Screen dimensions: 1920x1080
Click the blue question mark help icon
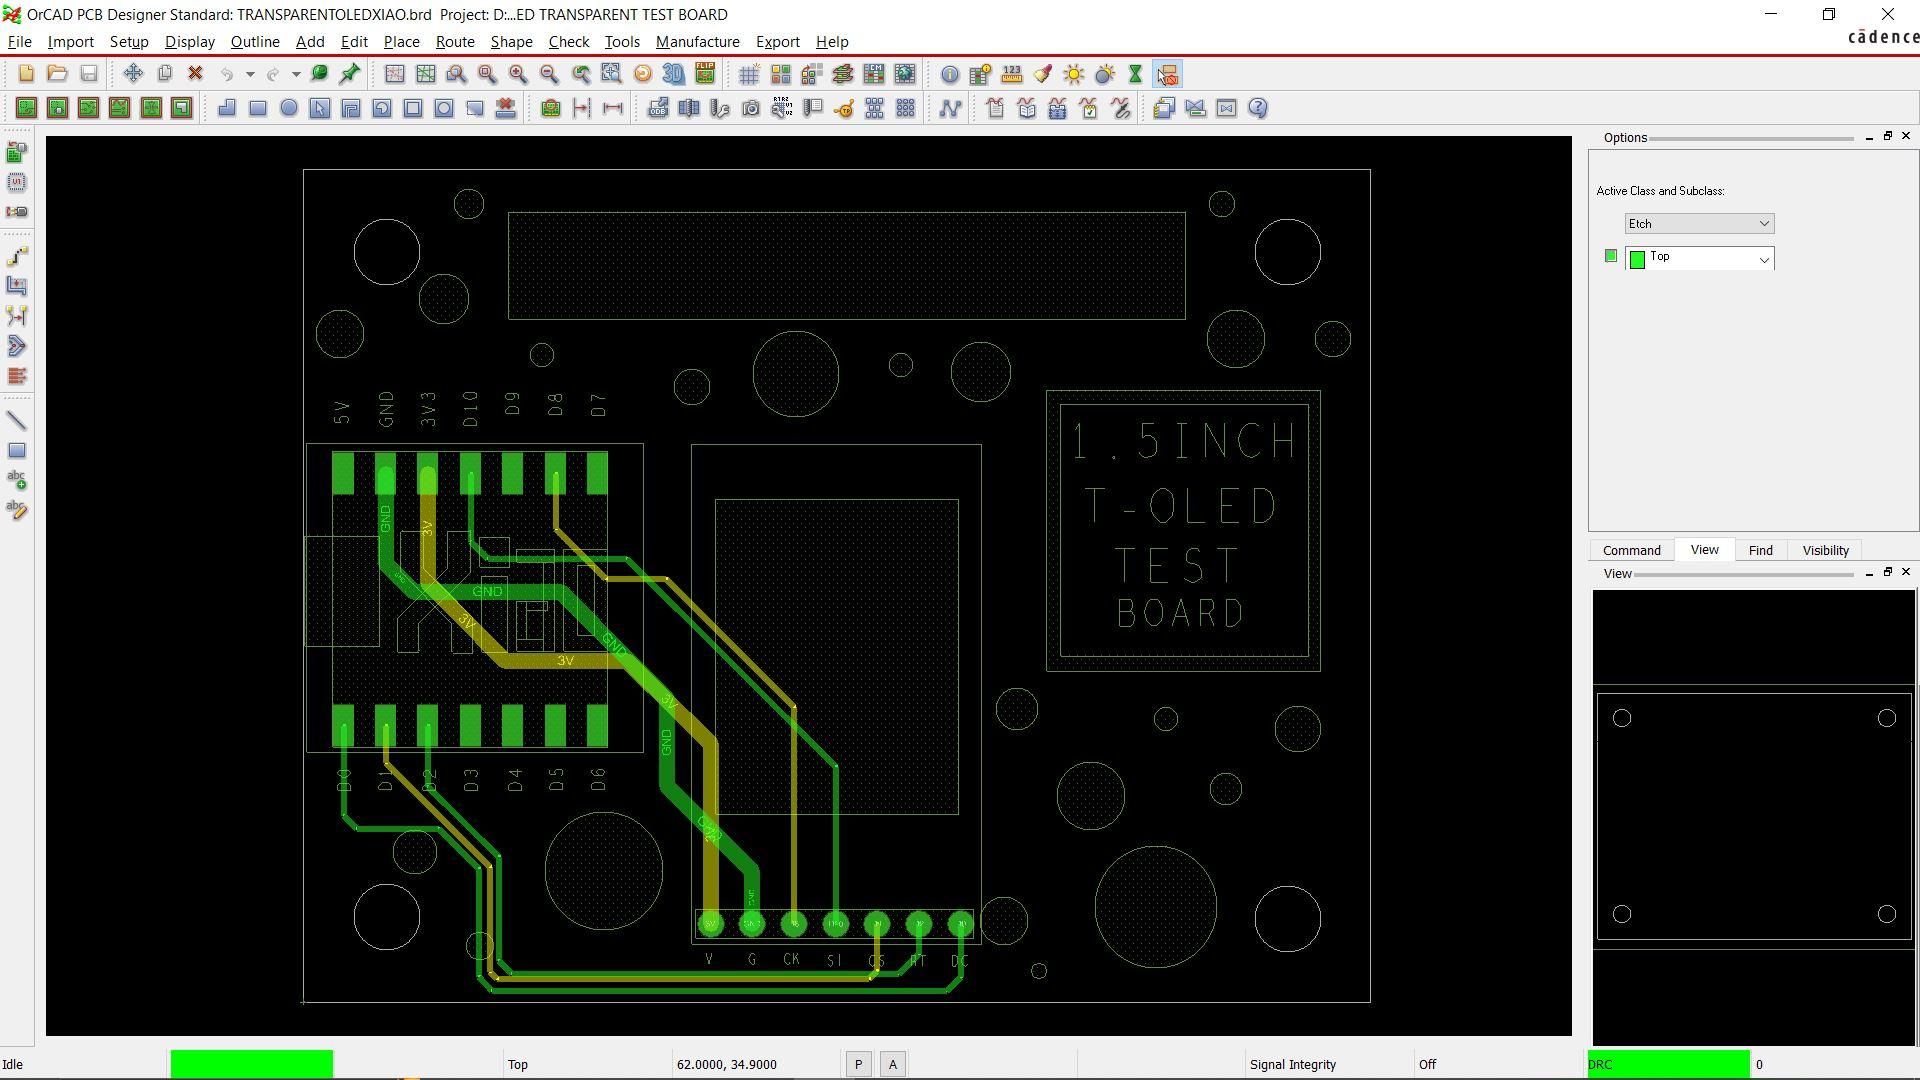[x=1258, y=108]
